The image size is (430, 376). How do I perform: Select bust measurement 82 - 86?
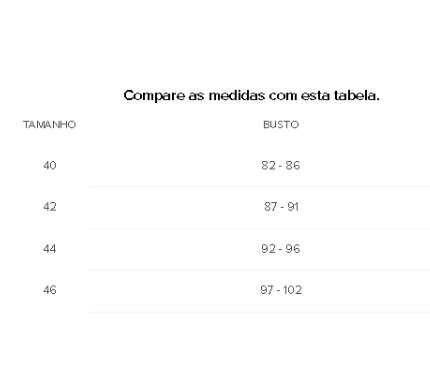tap(281, 165)
